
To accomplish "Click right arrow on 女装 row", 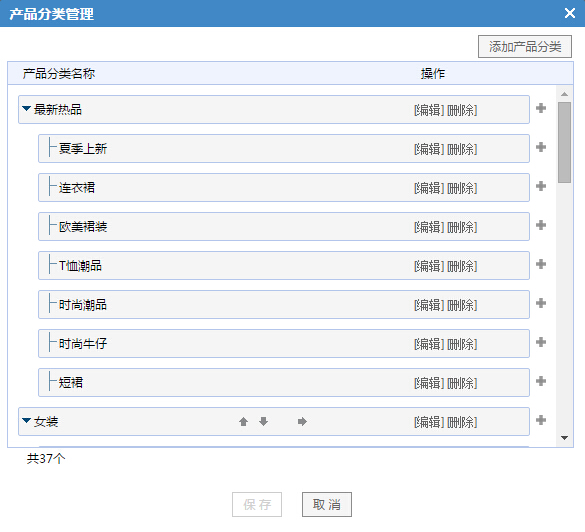I will [302, 422].
